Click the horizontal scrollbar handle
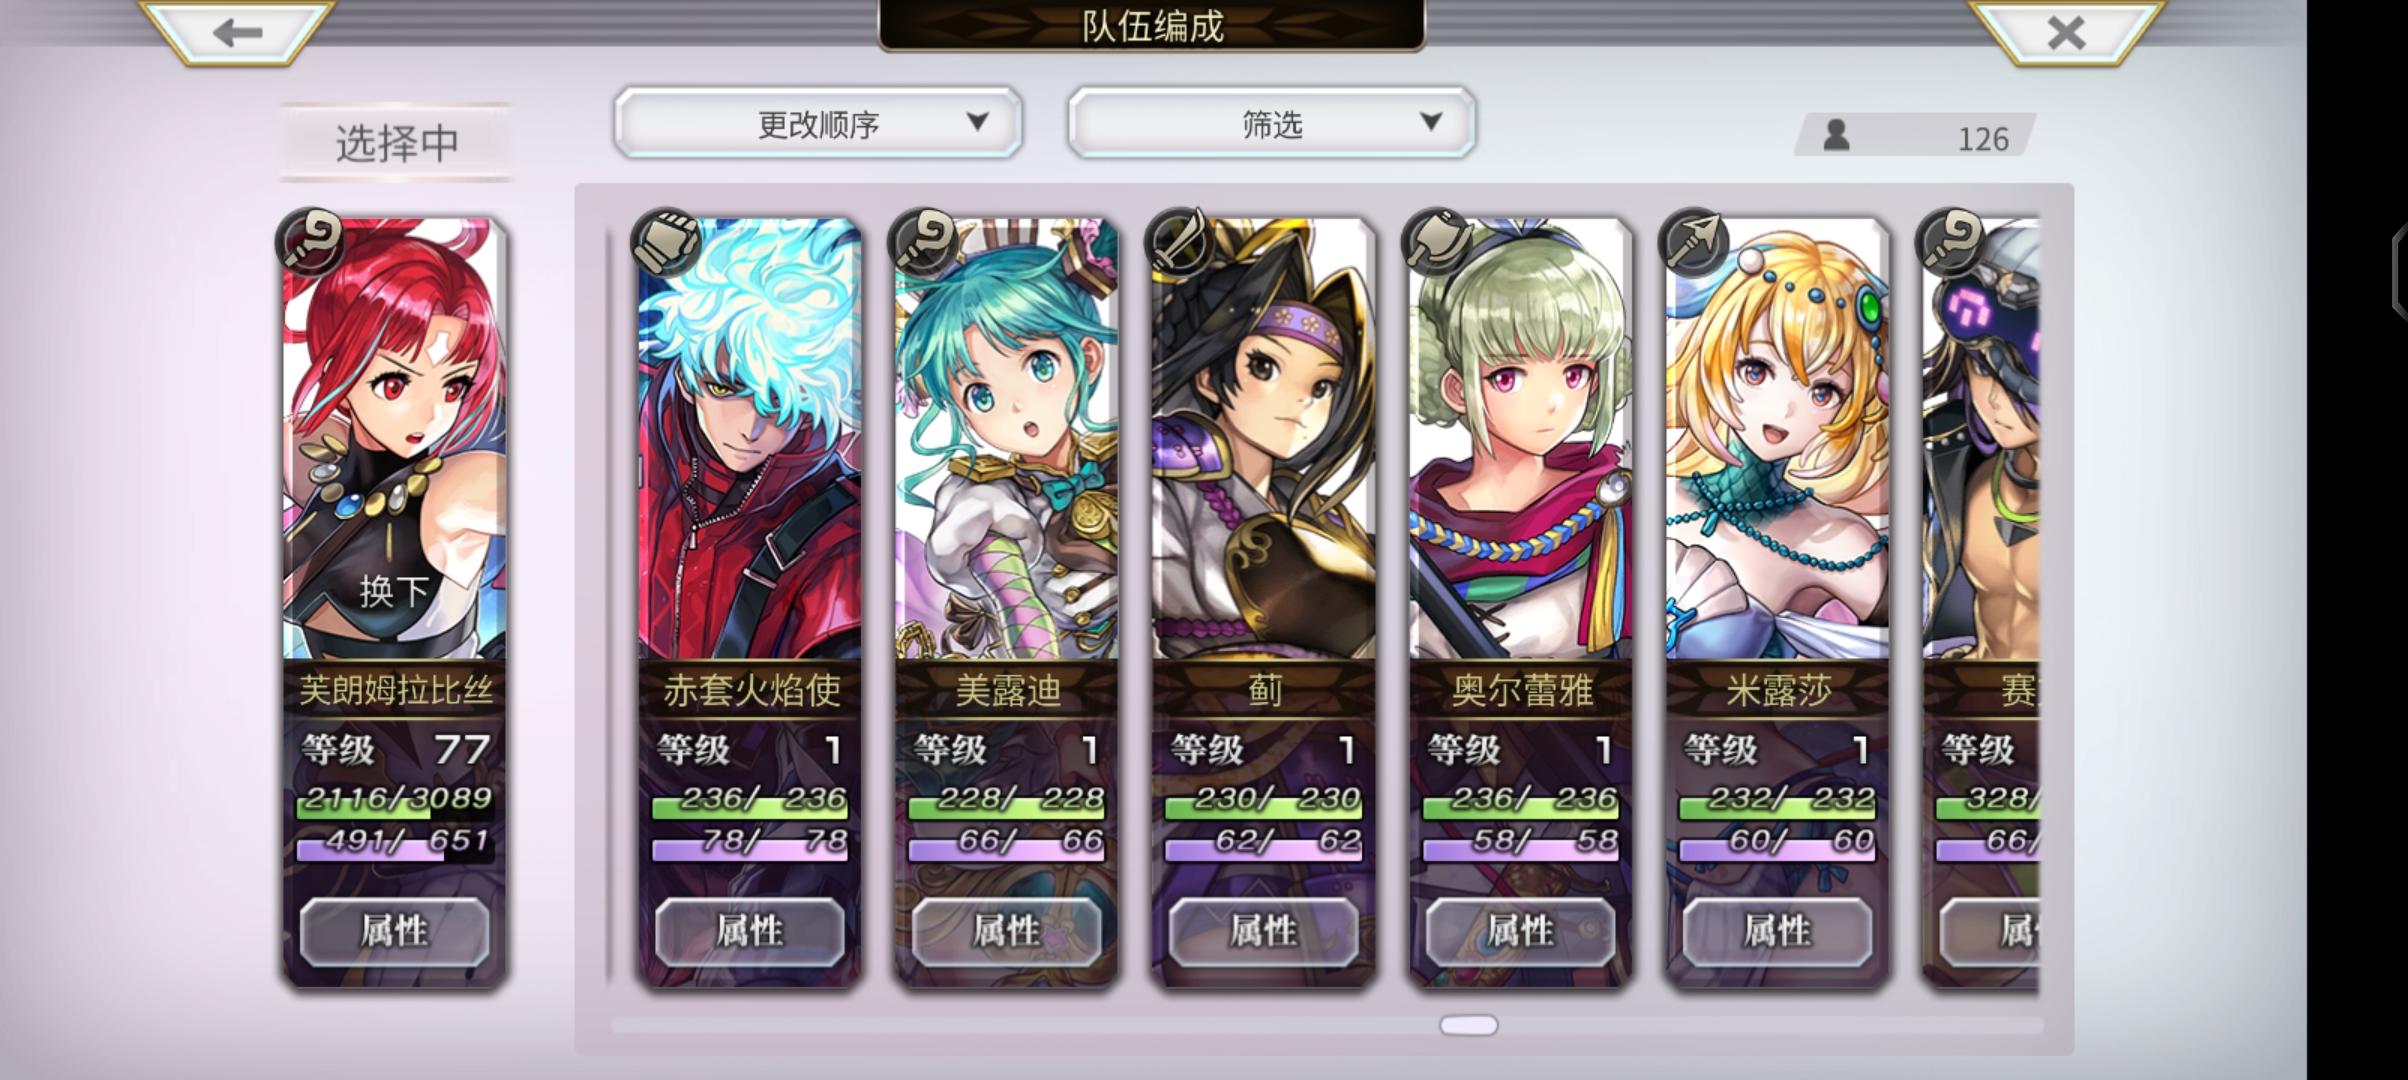The height and width of the screenshot is (1080, 2408). pos(1468,1025)
